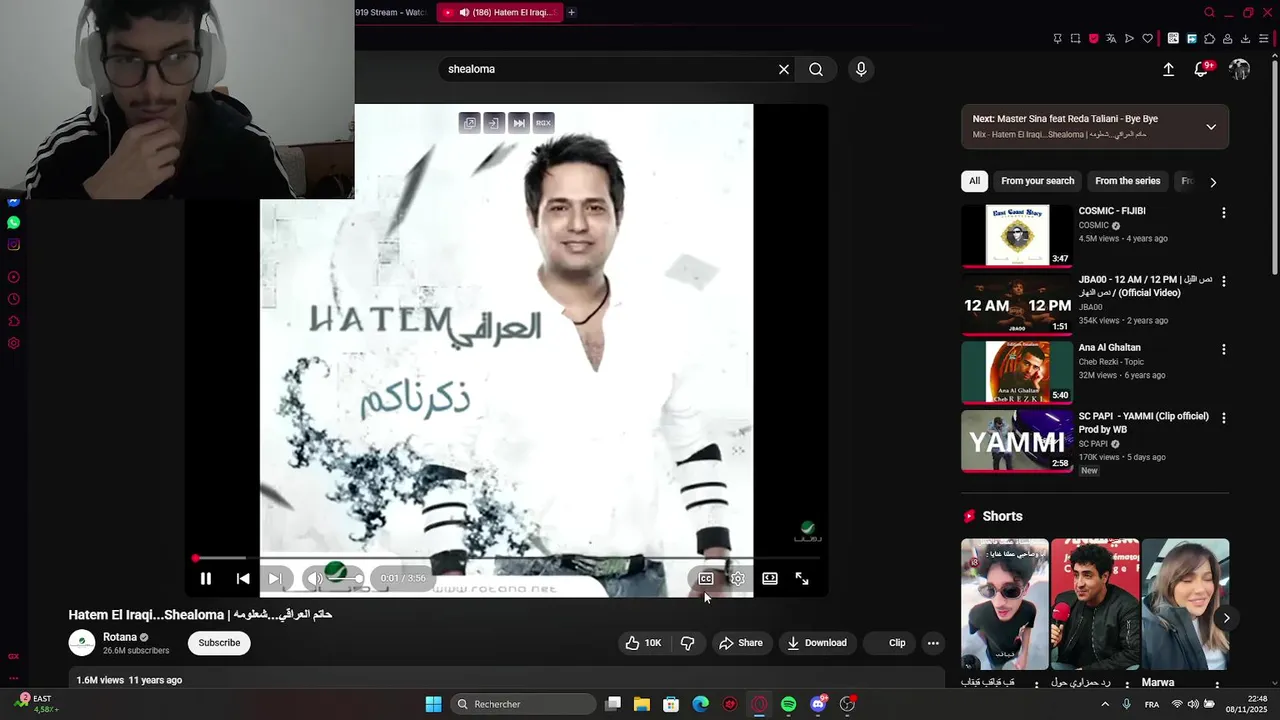The width and height of the screenshot is (1280, 720).
Task: Open browser translate page icon
Action: [x=1111, y=39]
